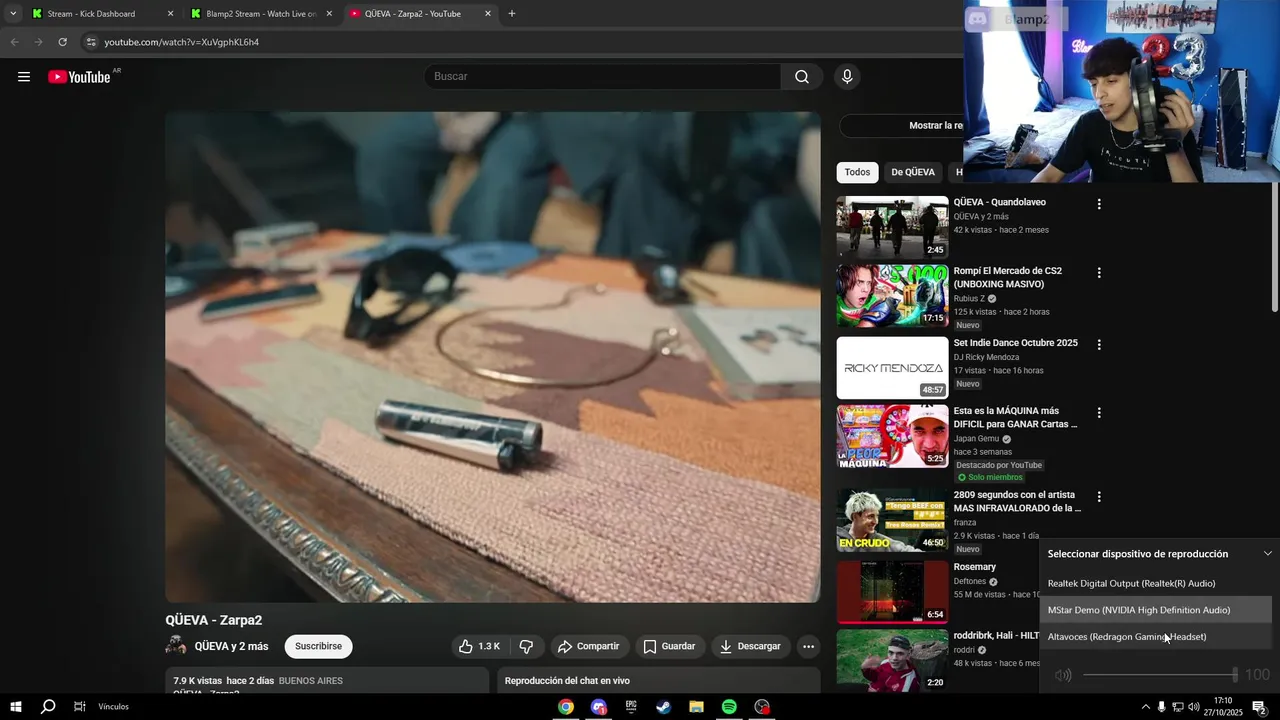Click the Compartir share button
This screenshot has width=1280, height=720.
588,646
